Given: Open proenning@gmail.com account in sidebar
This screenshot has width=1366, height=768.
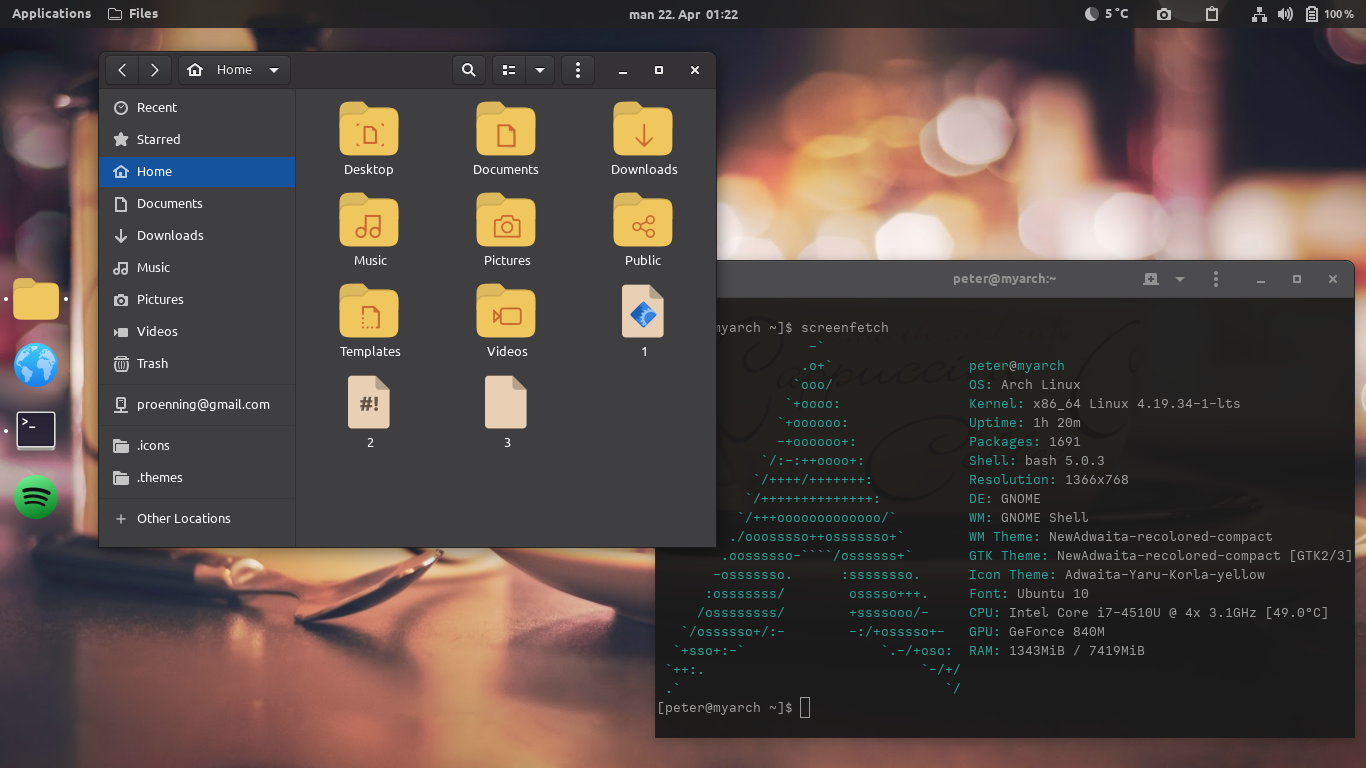Looking at the screenshot, I should (x=197, y=404).
